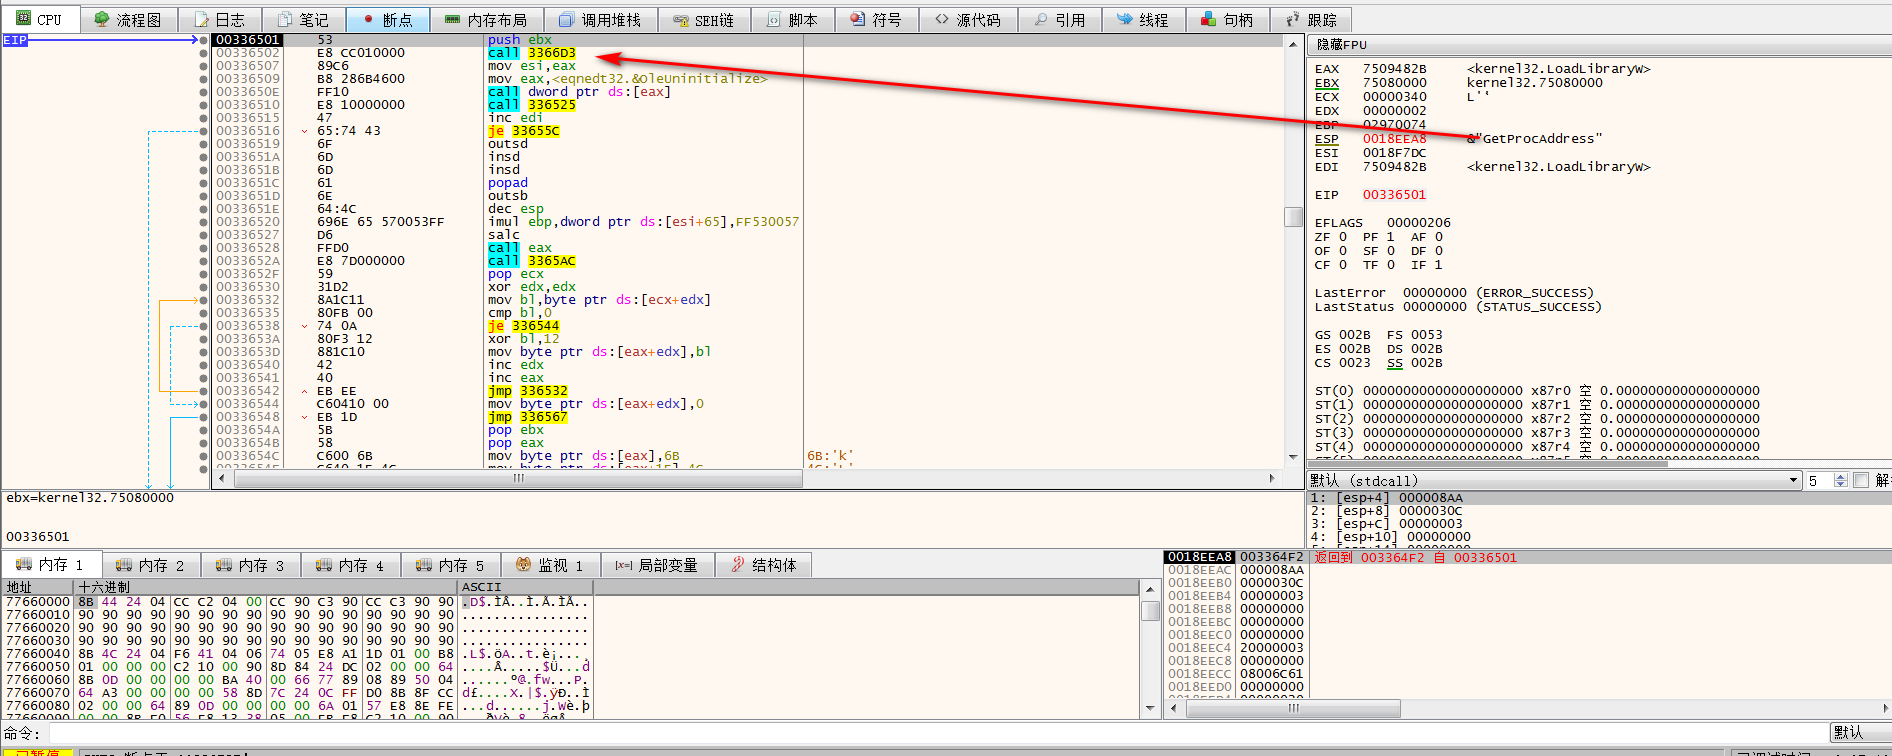Expand the 默认 (stdcall) calling convention dropdown
Viewport: 1892px width, 756px height.
click(x=1793, y=480)
